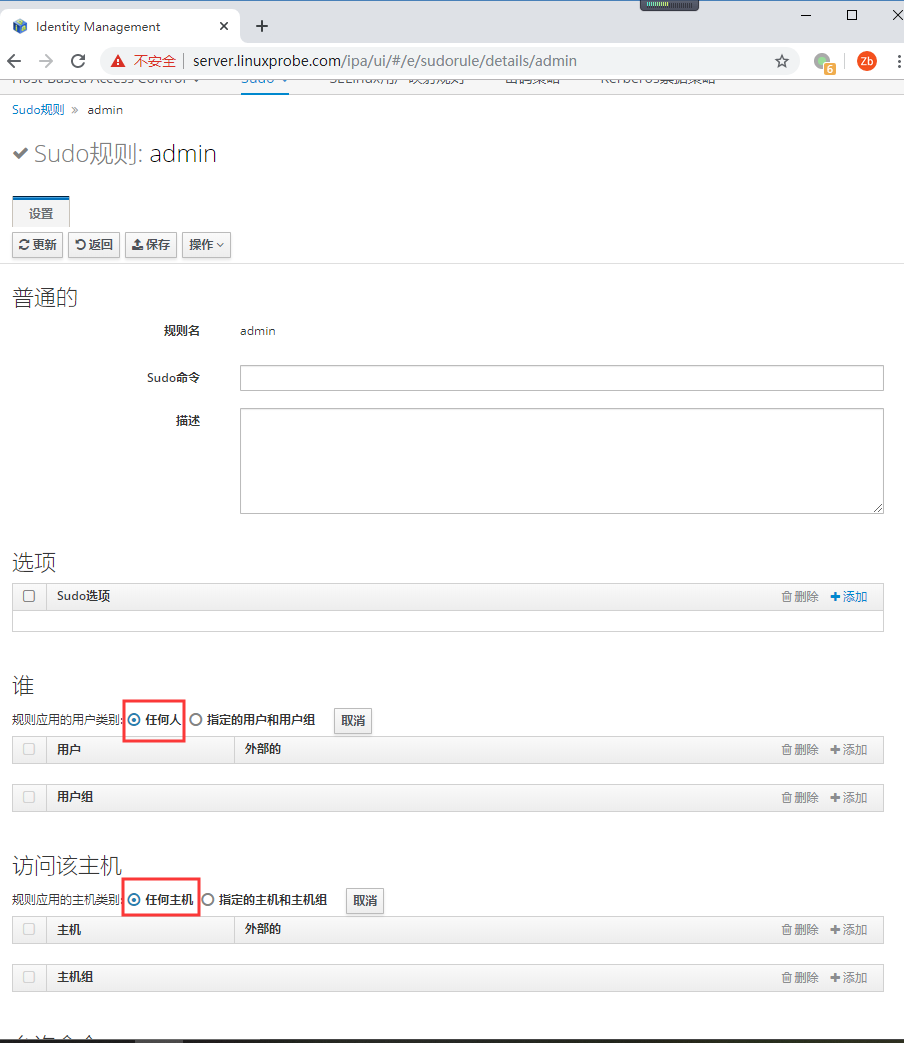
Task: Click 删除 in the 主机组 table
Action: pos(800,978)
